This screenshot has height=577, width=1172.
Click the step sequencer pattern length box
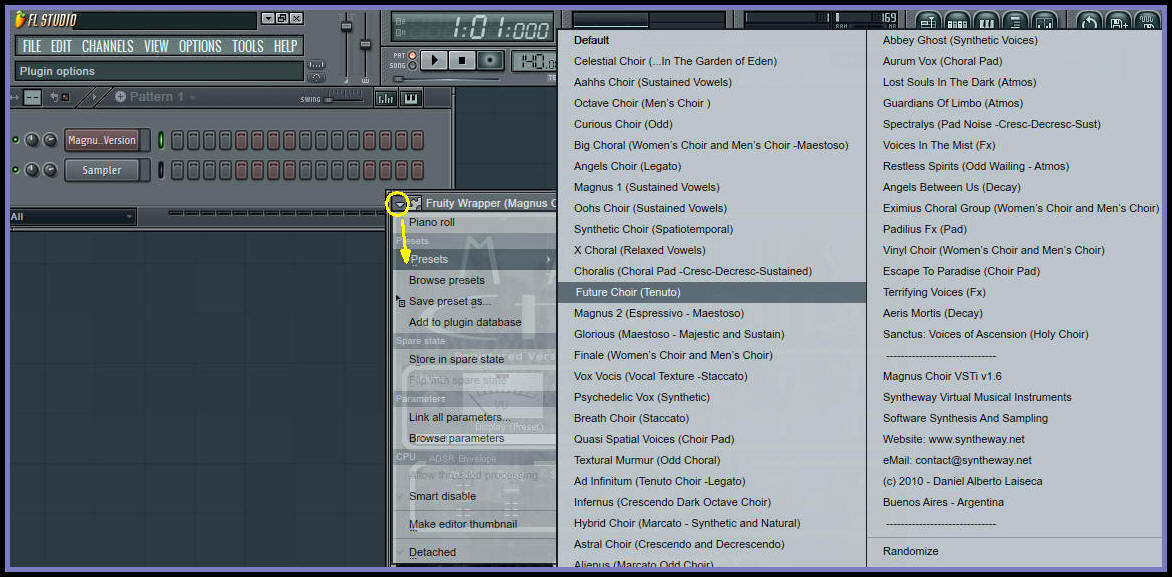pos(32,97)
